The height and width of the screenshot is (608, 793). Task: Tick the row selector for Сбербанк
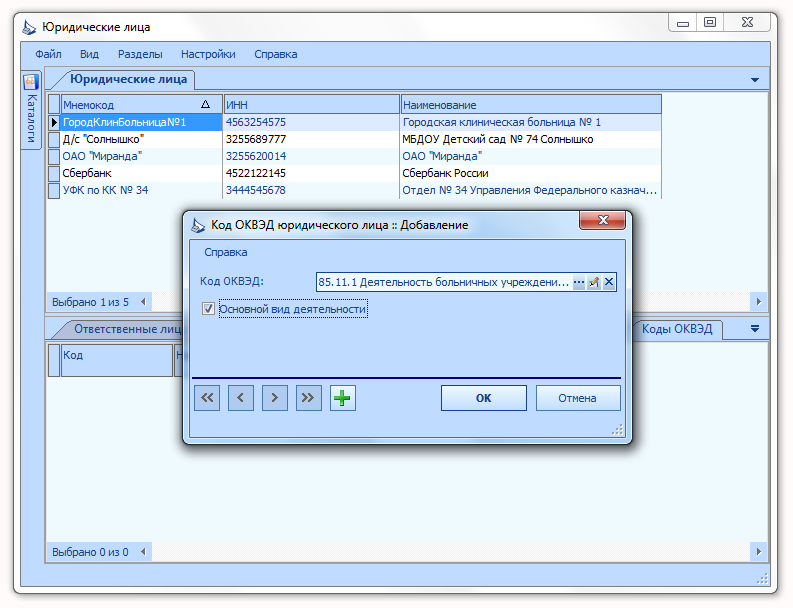pos(54,173)
